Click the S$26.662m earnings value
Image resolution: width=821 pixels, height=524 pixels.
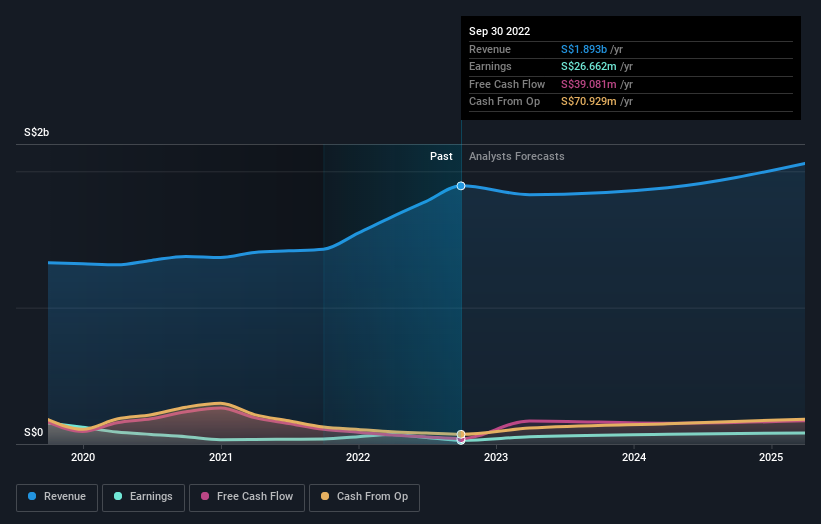pos(589,66)
